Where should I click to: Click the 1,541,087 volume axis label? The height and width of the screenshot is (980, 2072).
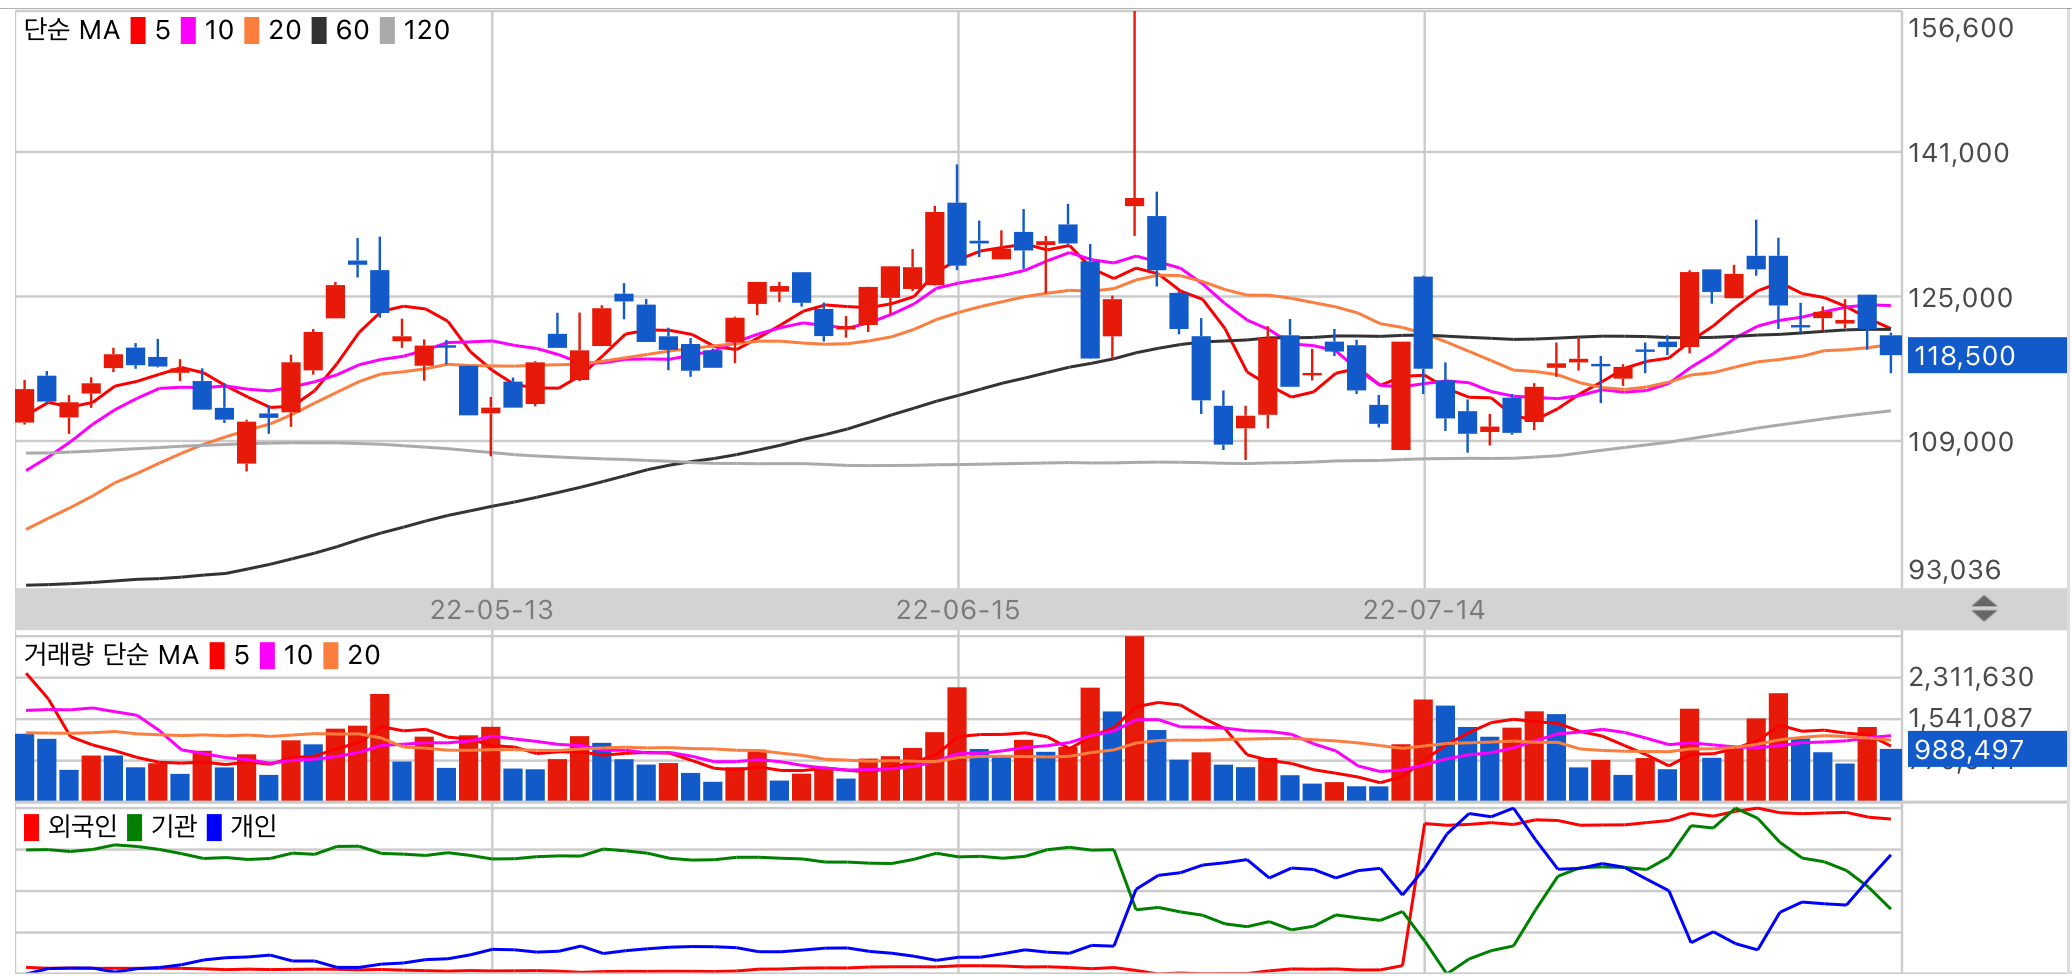pos(1971,718)
